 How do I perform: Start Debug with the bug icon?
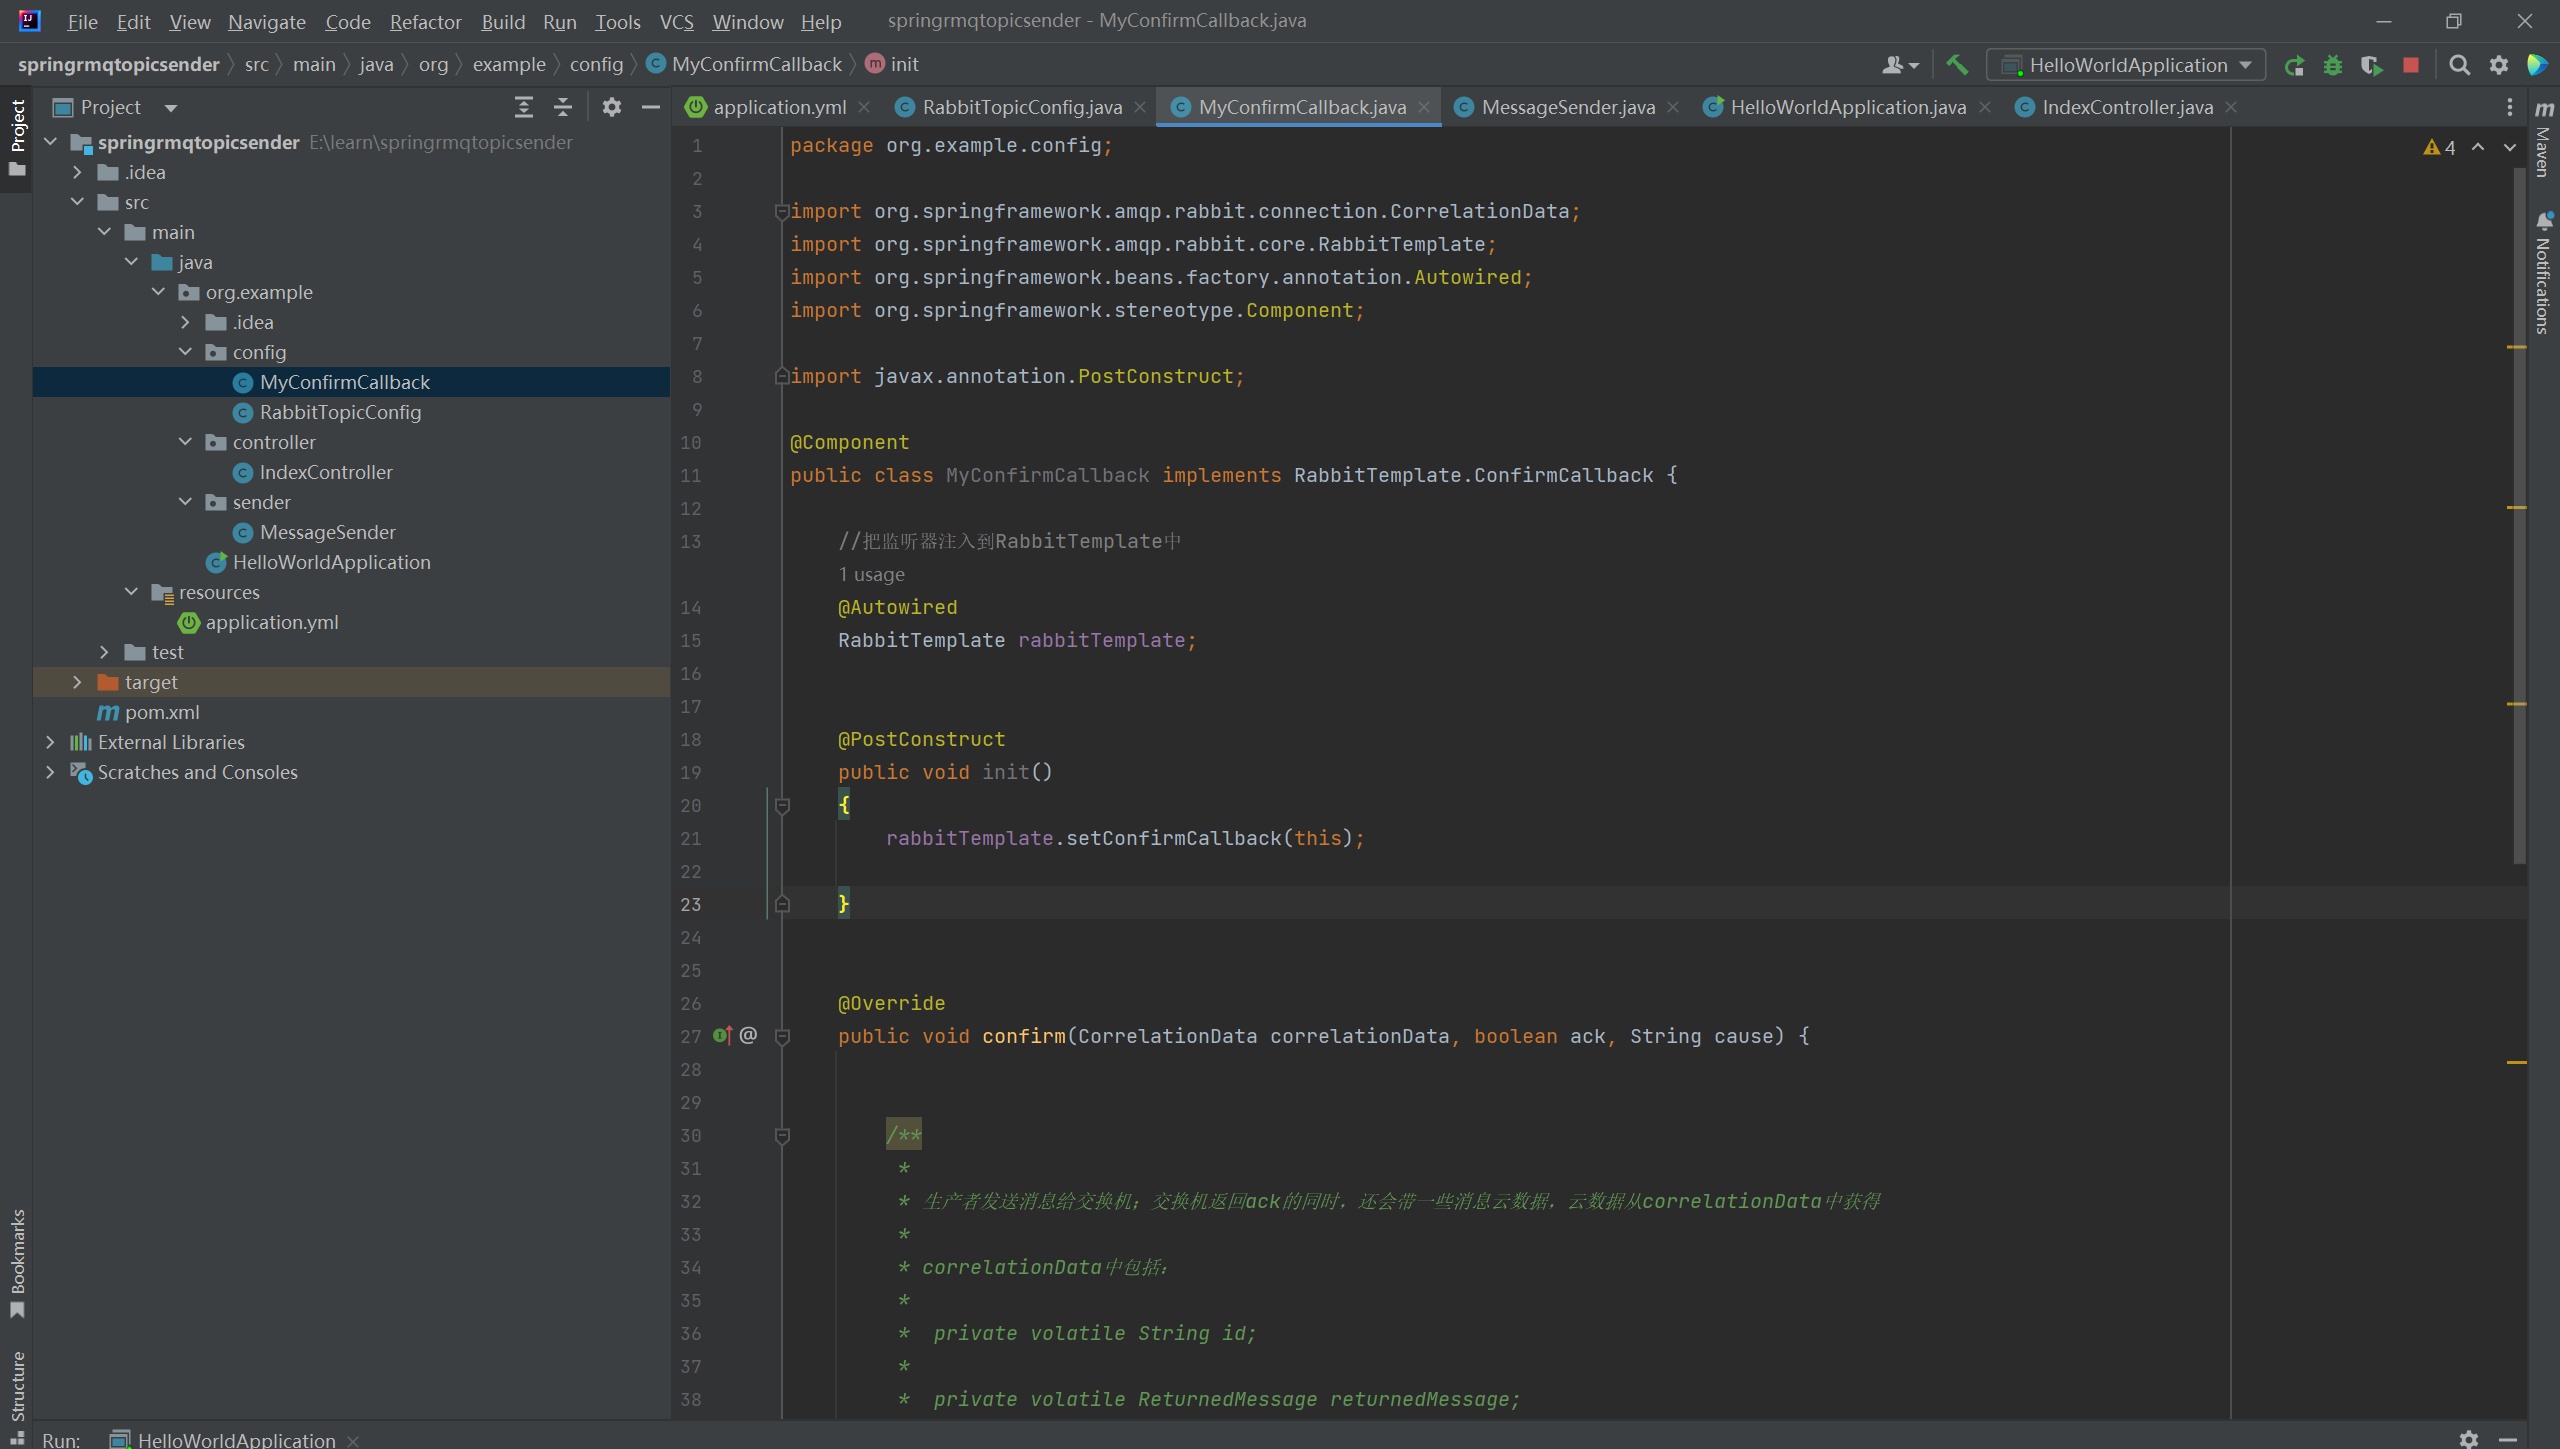click(2333, 65)
